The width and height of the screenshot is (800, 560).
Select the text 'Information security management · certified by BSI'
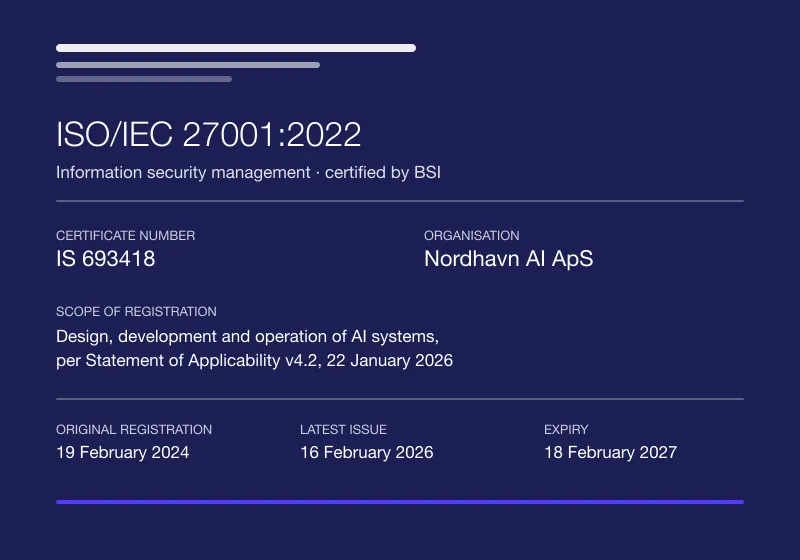pos(248,172)
